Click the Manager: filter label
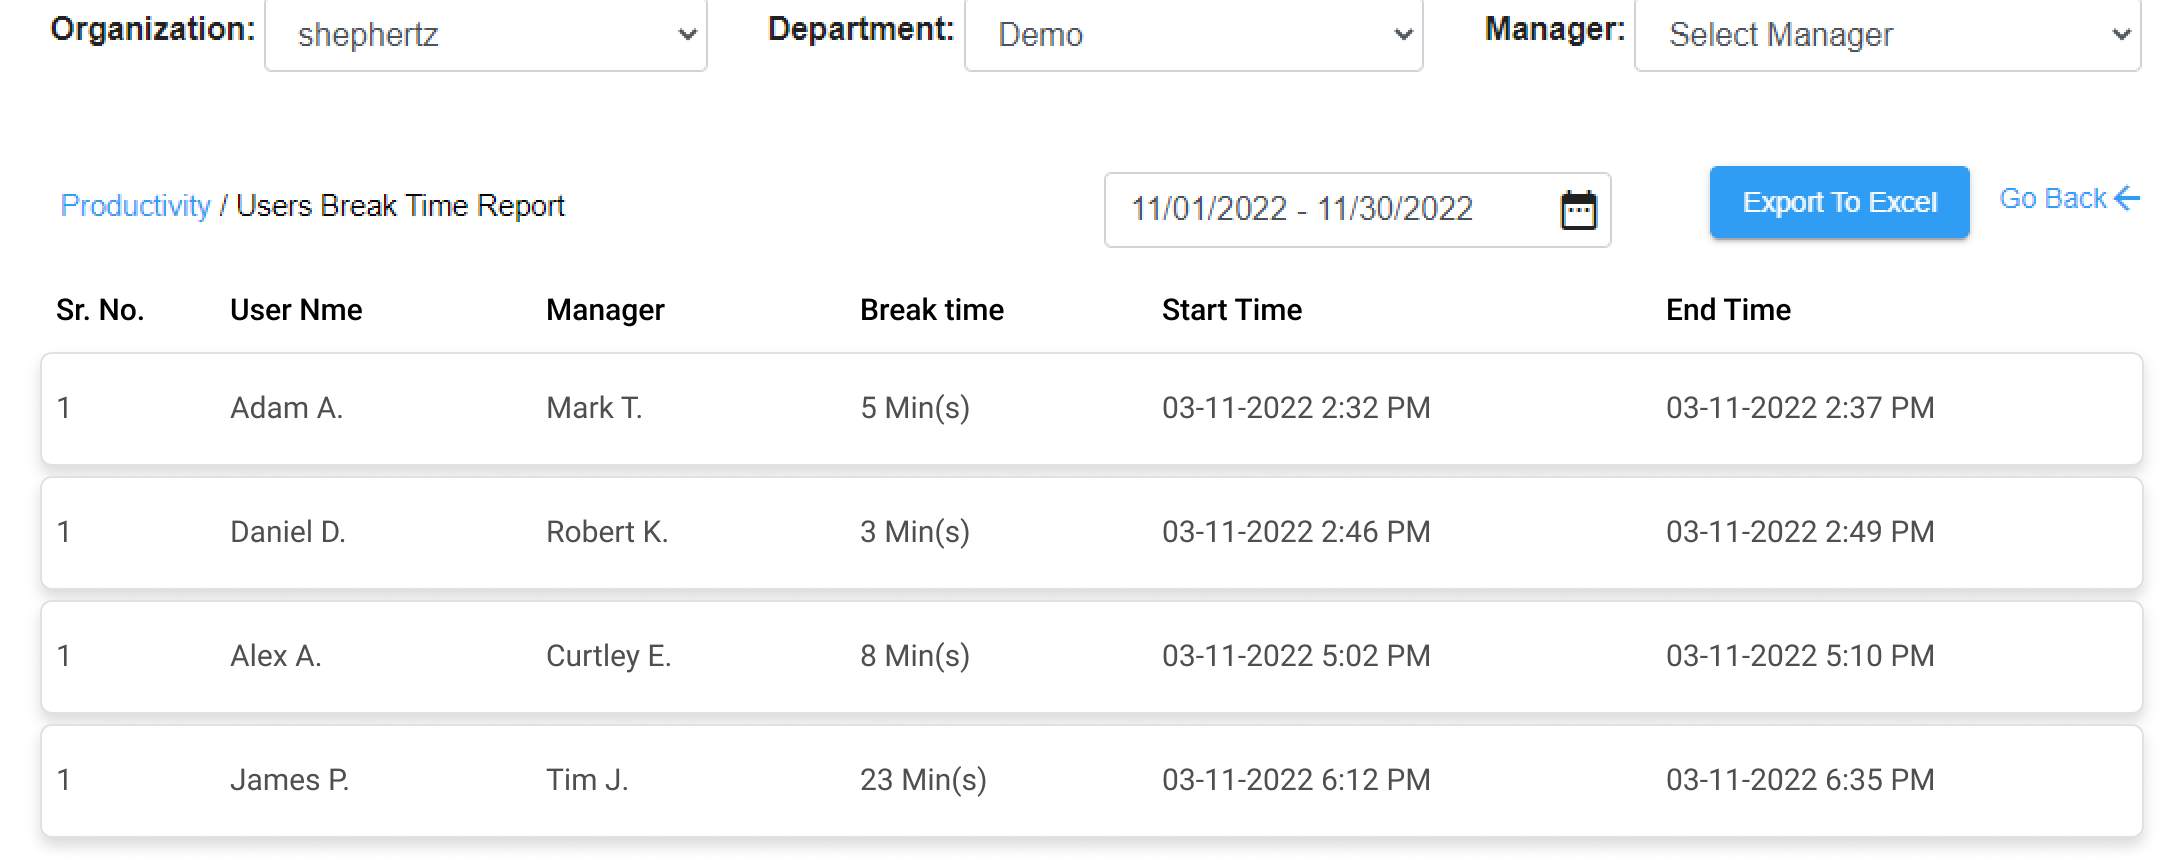The width and height of the screenshot is (2166, 862). click(1555, 29)
